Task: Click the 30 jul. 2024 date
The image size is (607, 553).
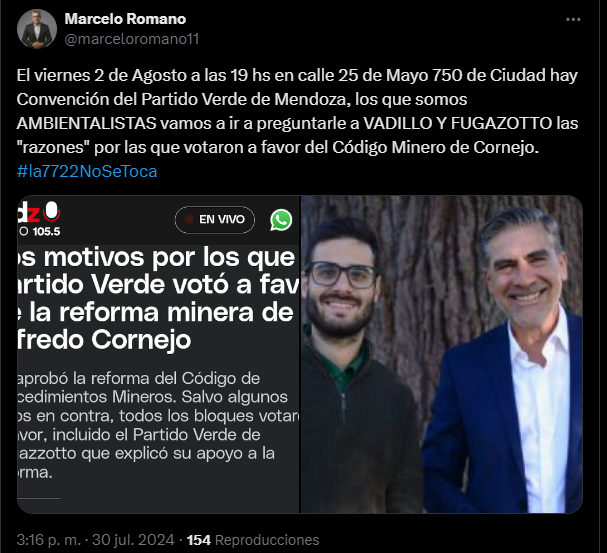Action: (x=133, y=540)
